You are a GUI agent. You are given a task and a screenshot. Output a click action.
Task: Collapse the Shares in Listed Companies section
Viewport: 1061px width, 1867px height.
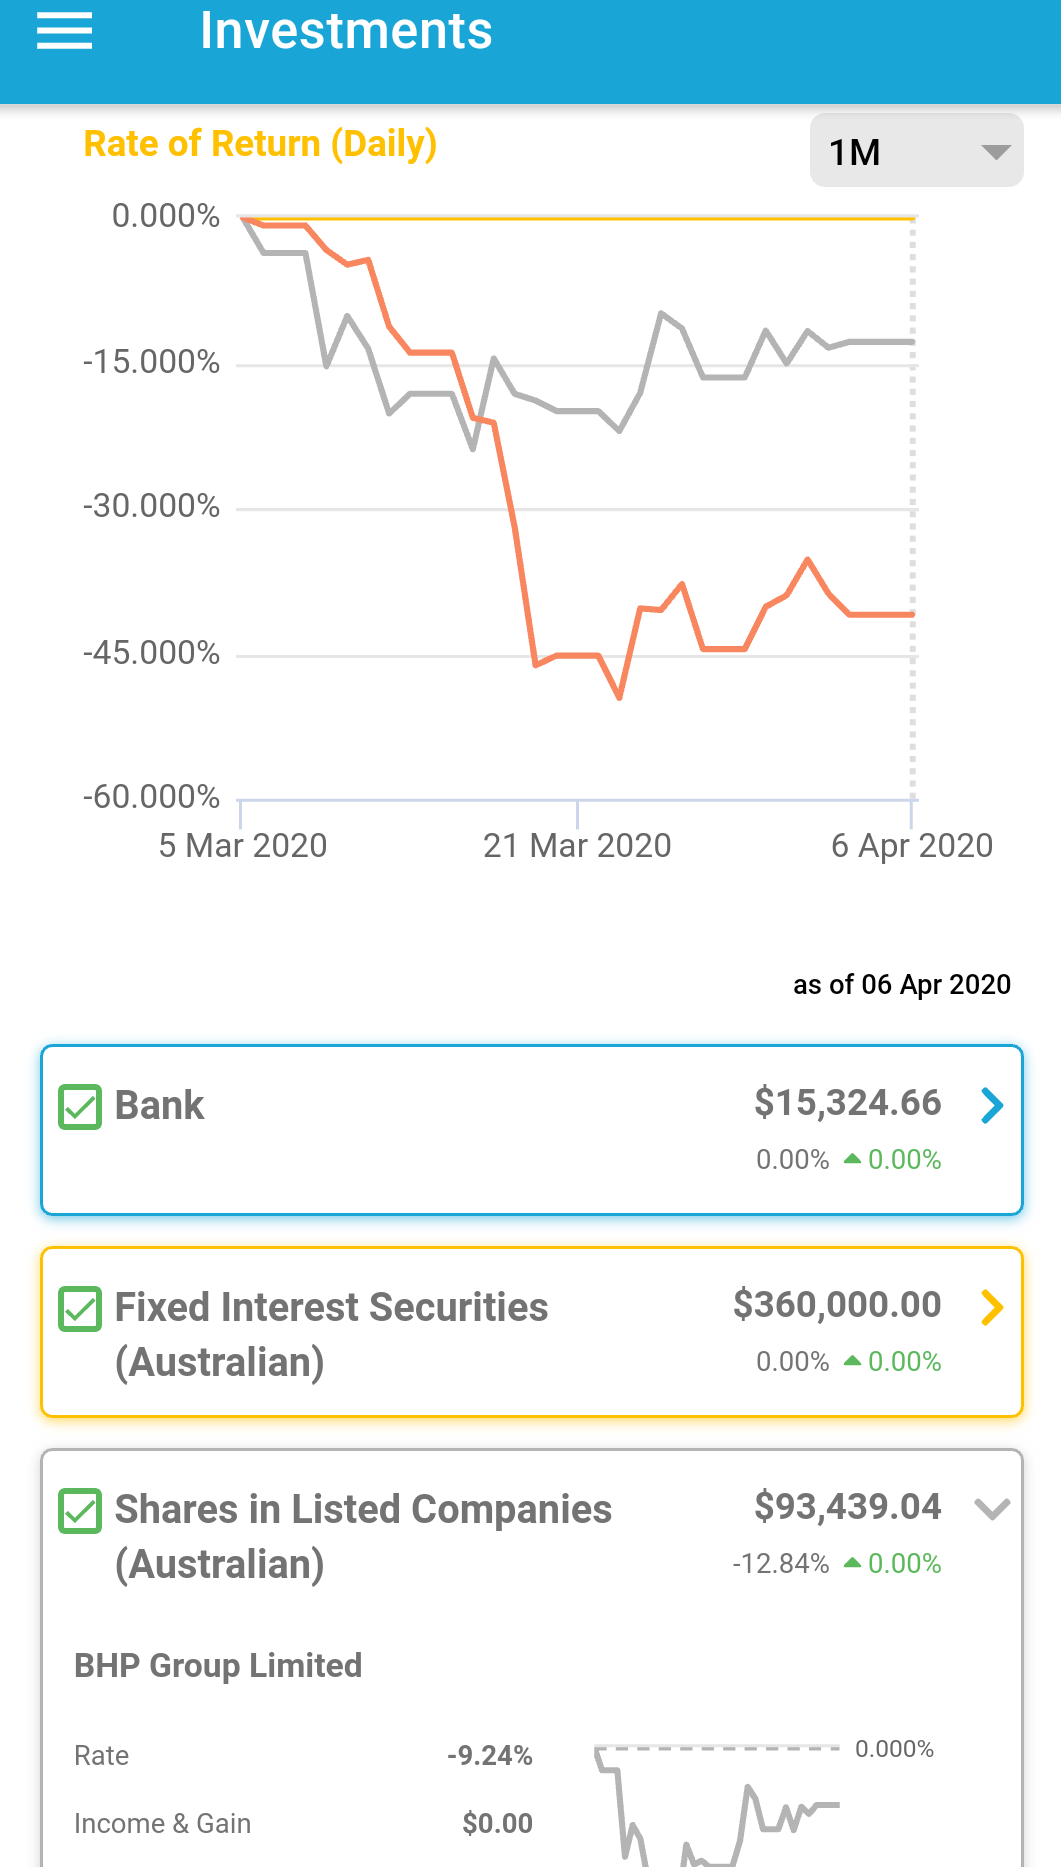(992, 1509)
